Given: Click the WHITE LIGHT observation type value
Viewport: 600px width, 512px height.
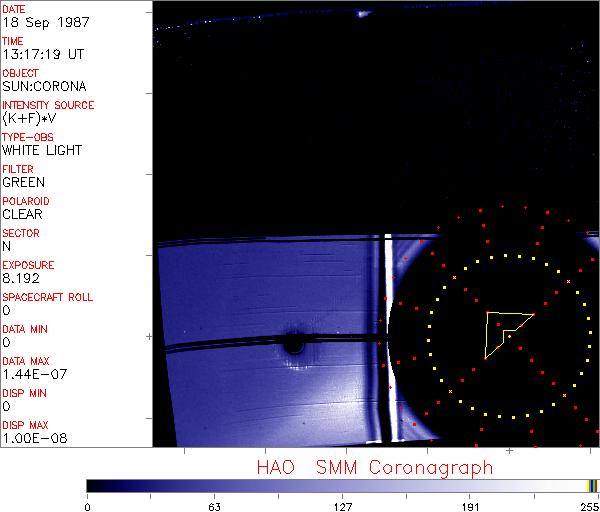Looking at the screenshot, I should tap(42, 150).
